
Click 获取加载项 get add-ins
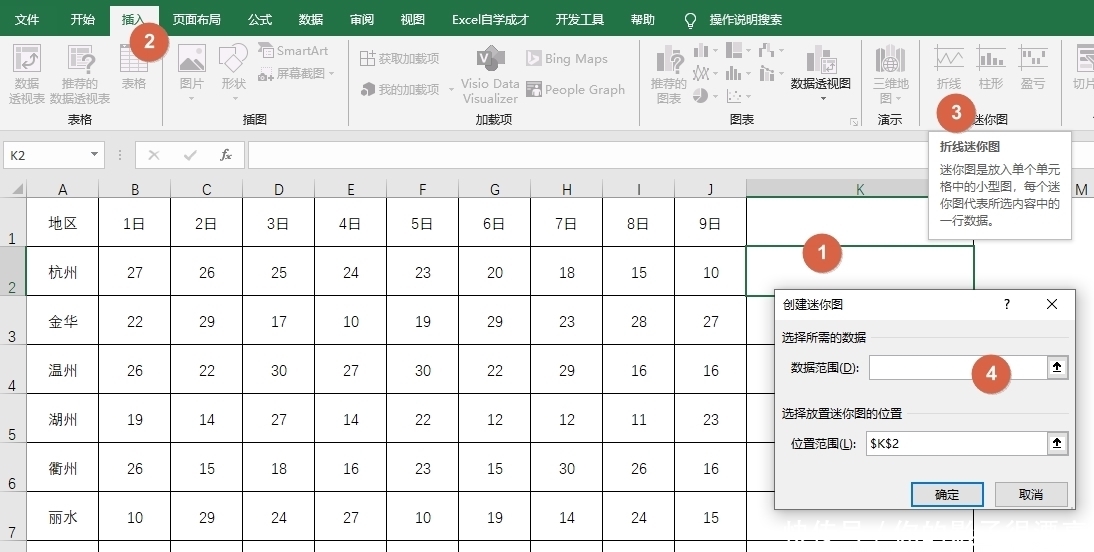coord(400,59)
